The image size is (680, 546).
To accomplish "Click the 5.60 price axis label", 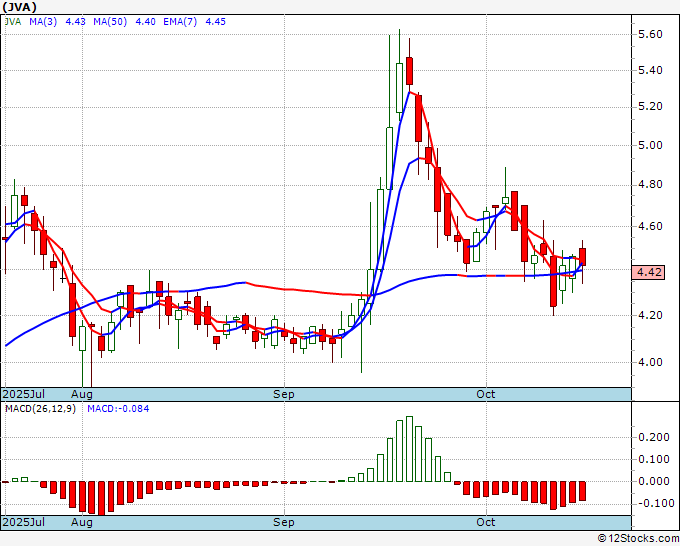I will point(650,34).
